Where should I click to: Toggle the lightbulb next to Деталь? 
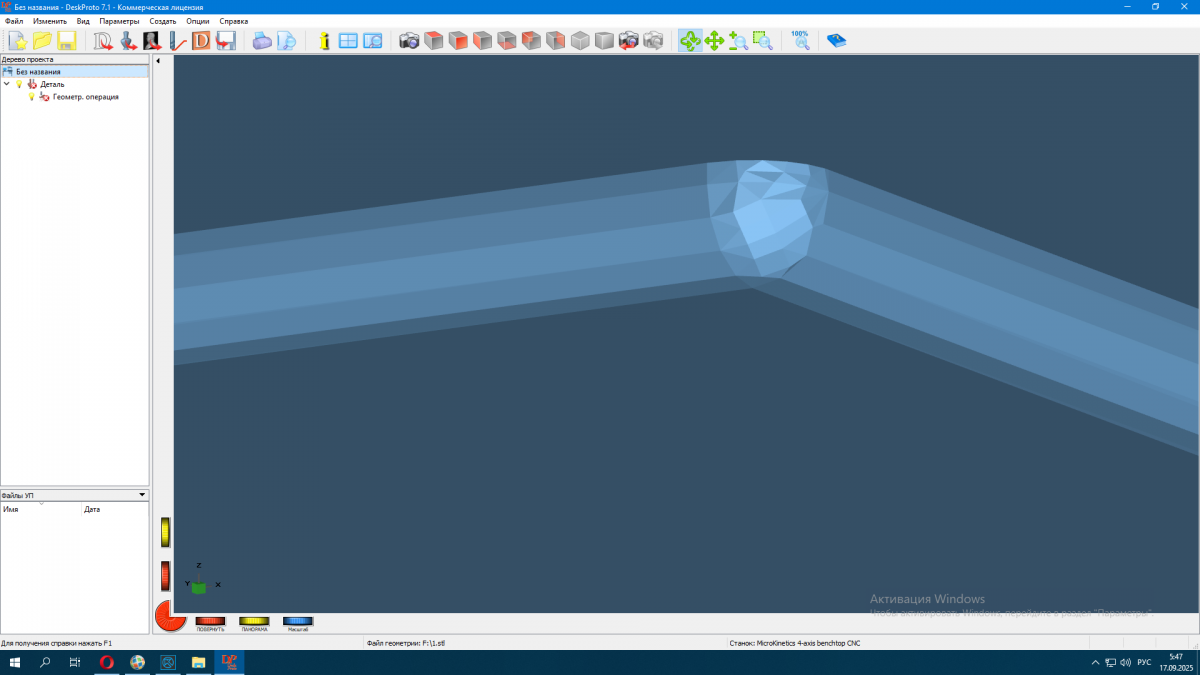point(19,84)
